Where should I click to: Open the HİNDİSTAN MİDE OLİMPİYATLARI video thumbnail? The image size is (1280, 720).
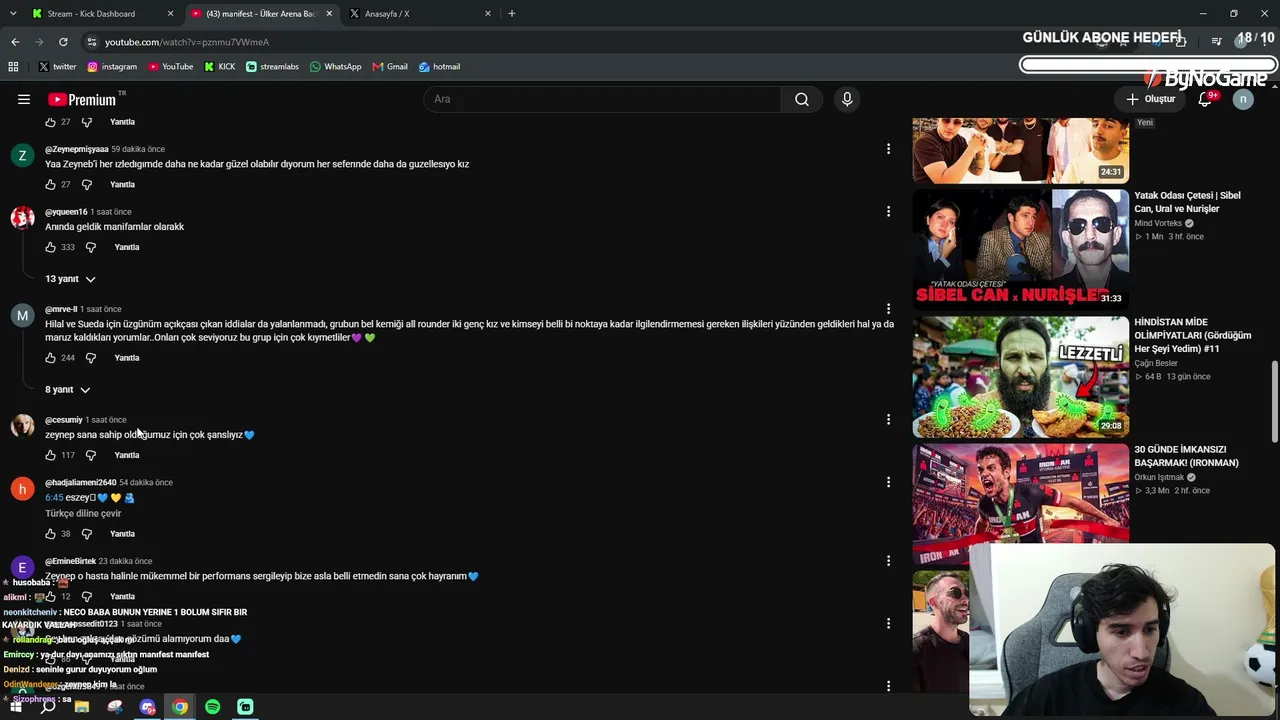(x=1021, y=377)
